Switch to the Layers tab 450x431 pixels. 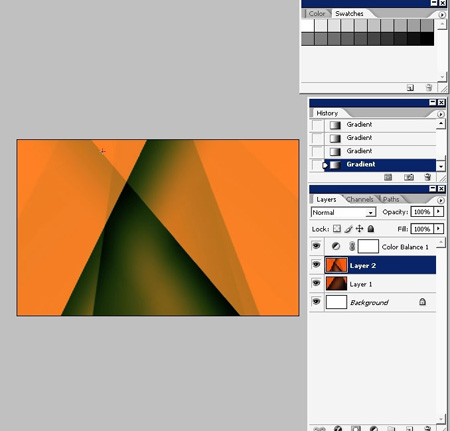[326, 199]
